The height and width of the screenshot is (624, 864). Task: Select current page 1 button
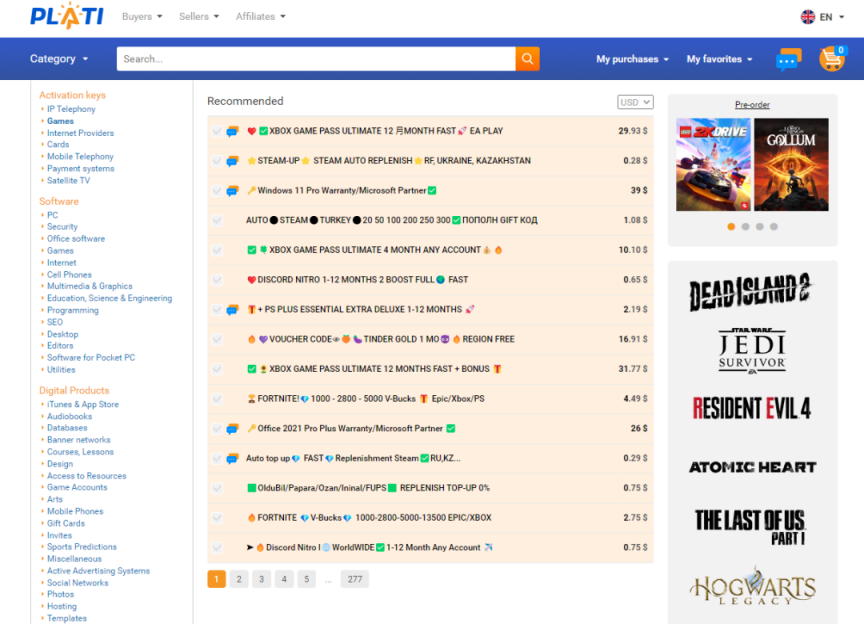tap(217, 579)
